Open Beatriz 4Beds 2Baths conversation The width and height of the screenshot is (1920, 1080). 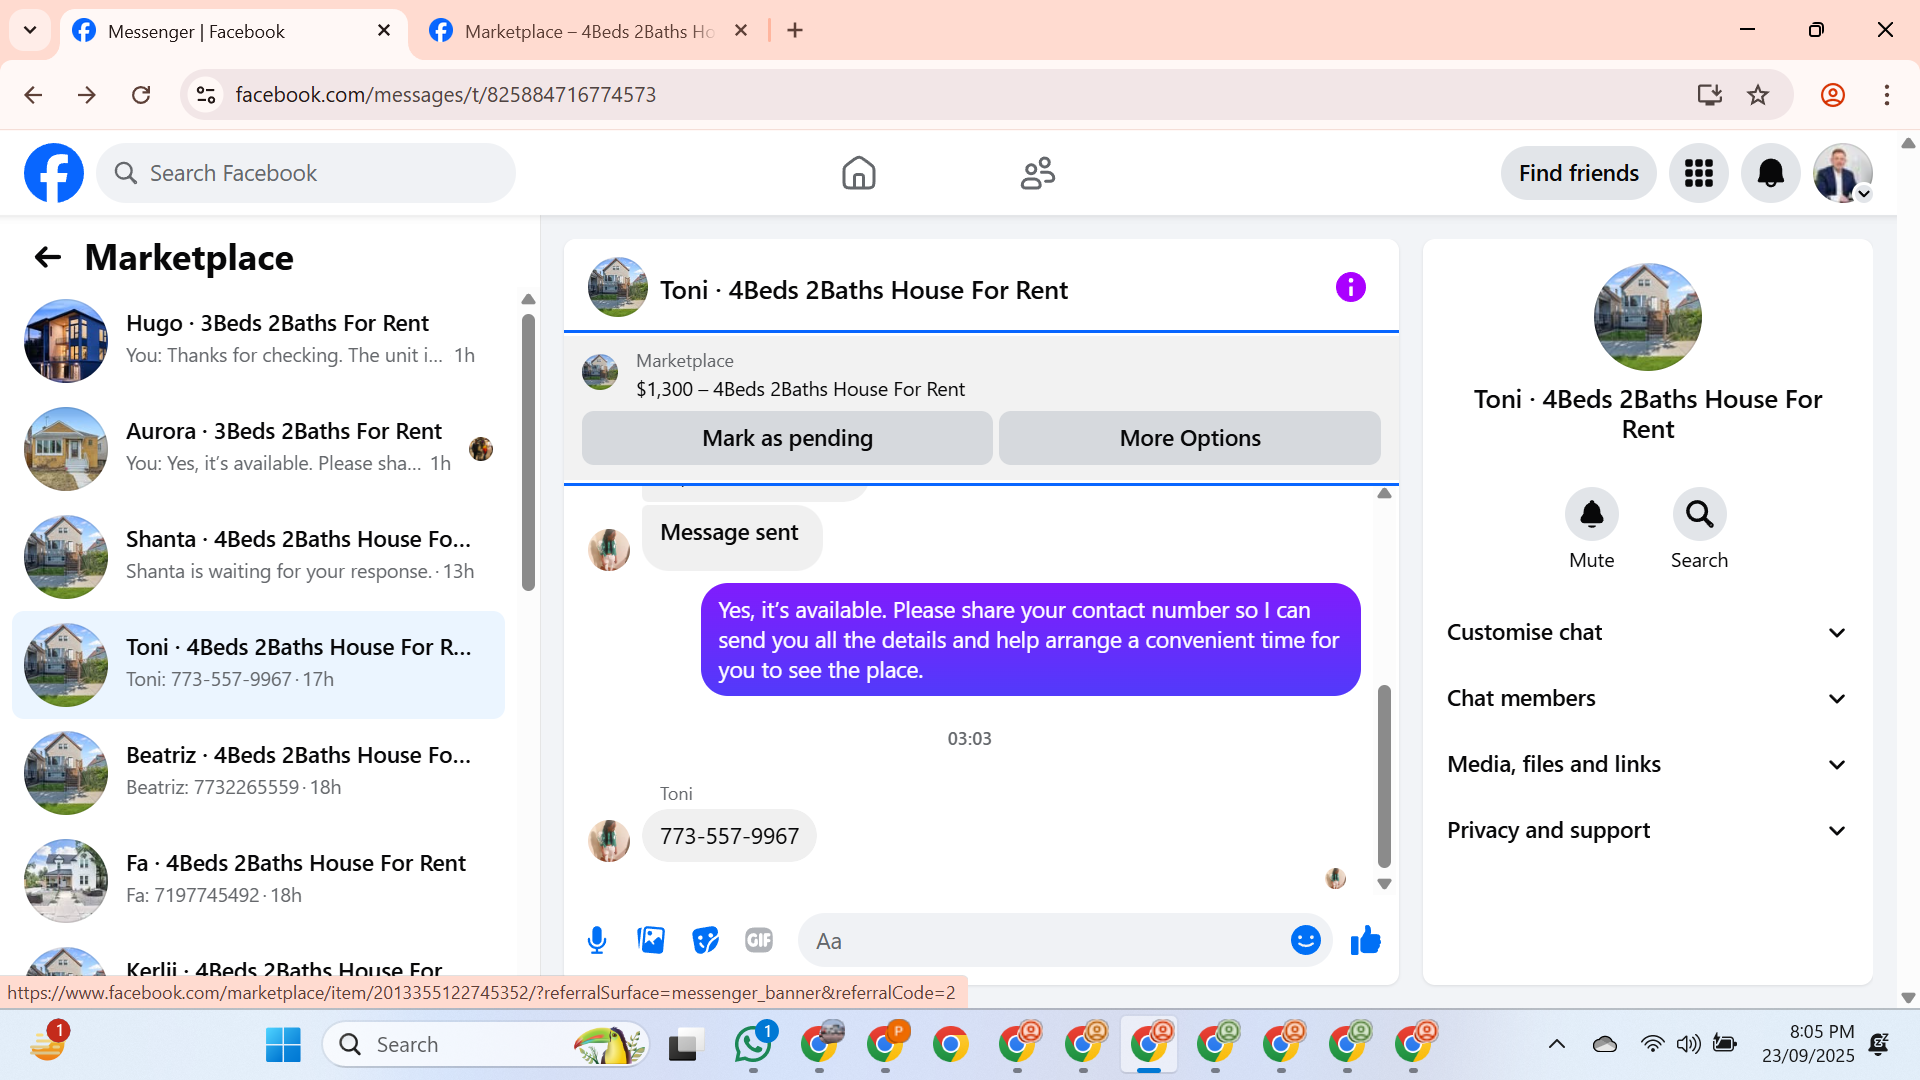258,772
